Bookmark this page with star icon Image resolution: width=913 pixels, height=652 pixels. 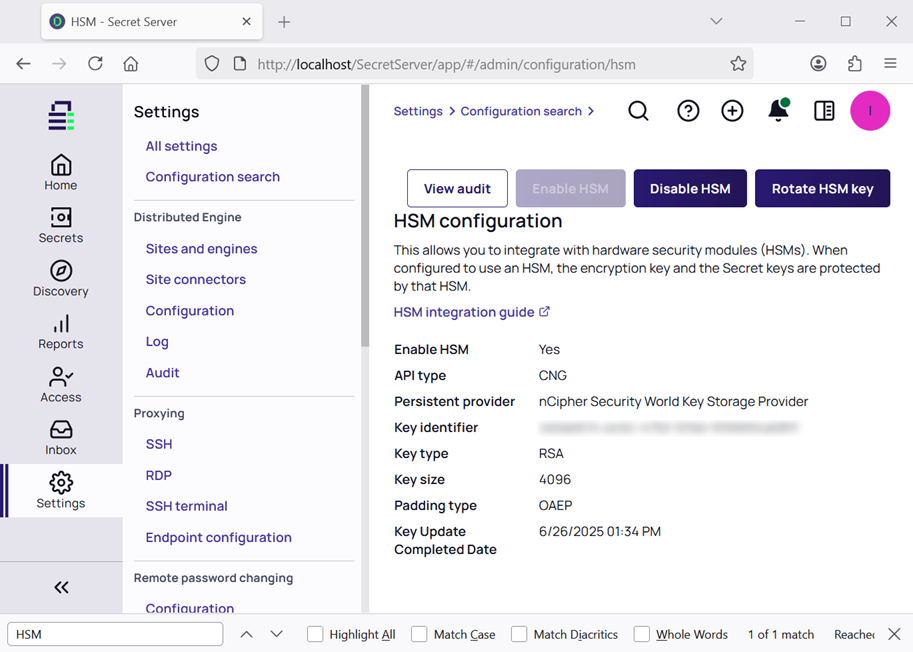738,63
